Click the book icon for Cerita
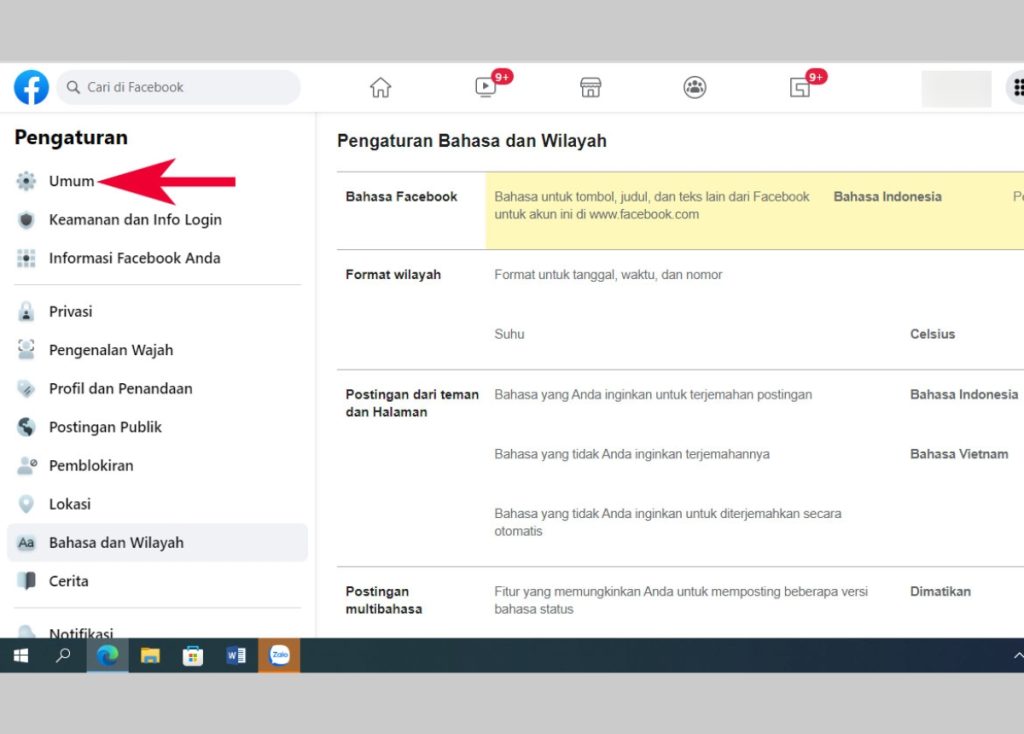Image resolution: width=1024 pixels, height=734 pixels. pyautogui.click(x=26, y=581)
